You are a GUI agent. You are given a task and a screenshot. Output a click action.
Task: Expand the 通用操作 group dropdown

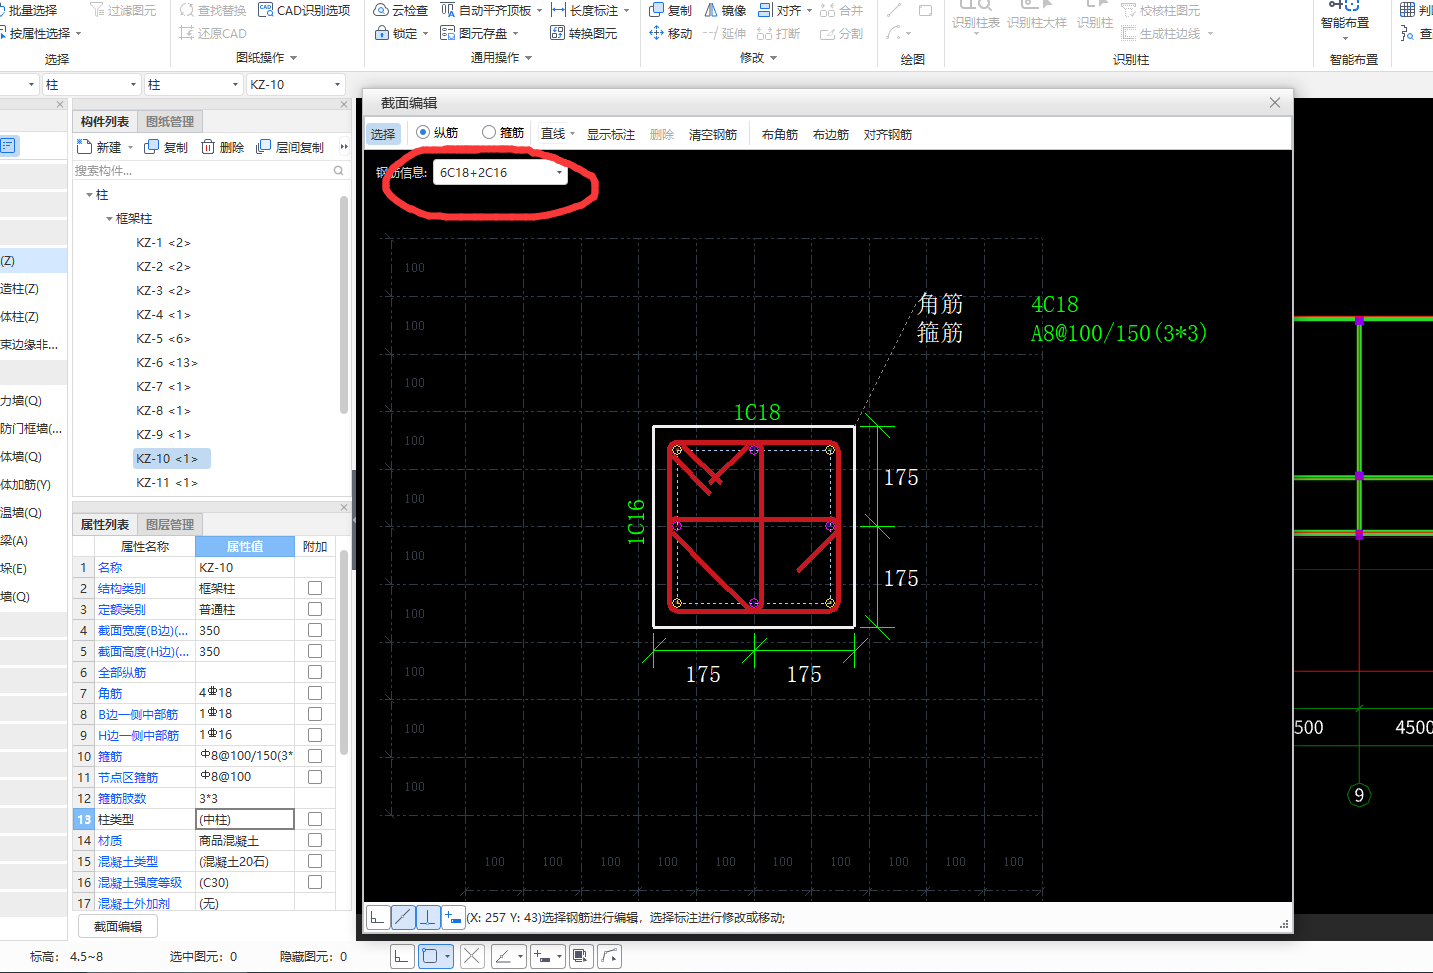click(x=528, y=58)
